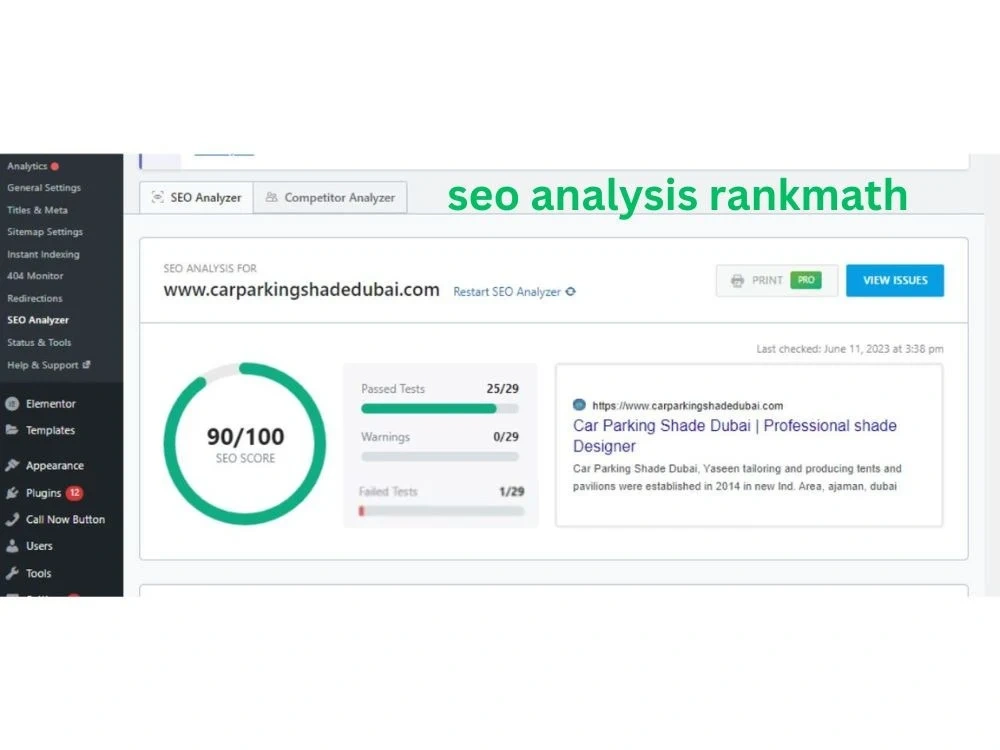Switch to SEO Analyzer tab
This screenshot has height=750, width=1000.
tap(196, 198)
